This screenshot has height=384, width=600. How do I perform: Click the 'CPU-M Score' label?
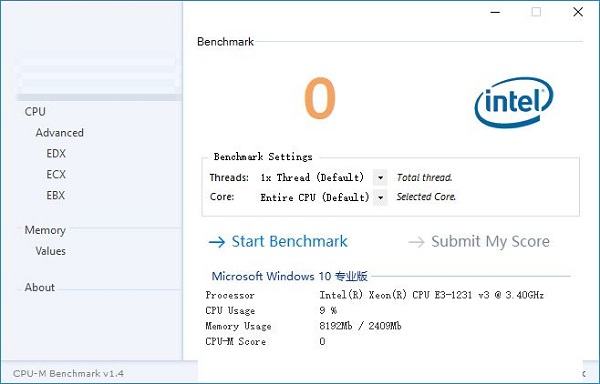pos(235,342)
